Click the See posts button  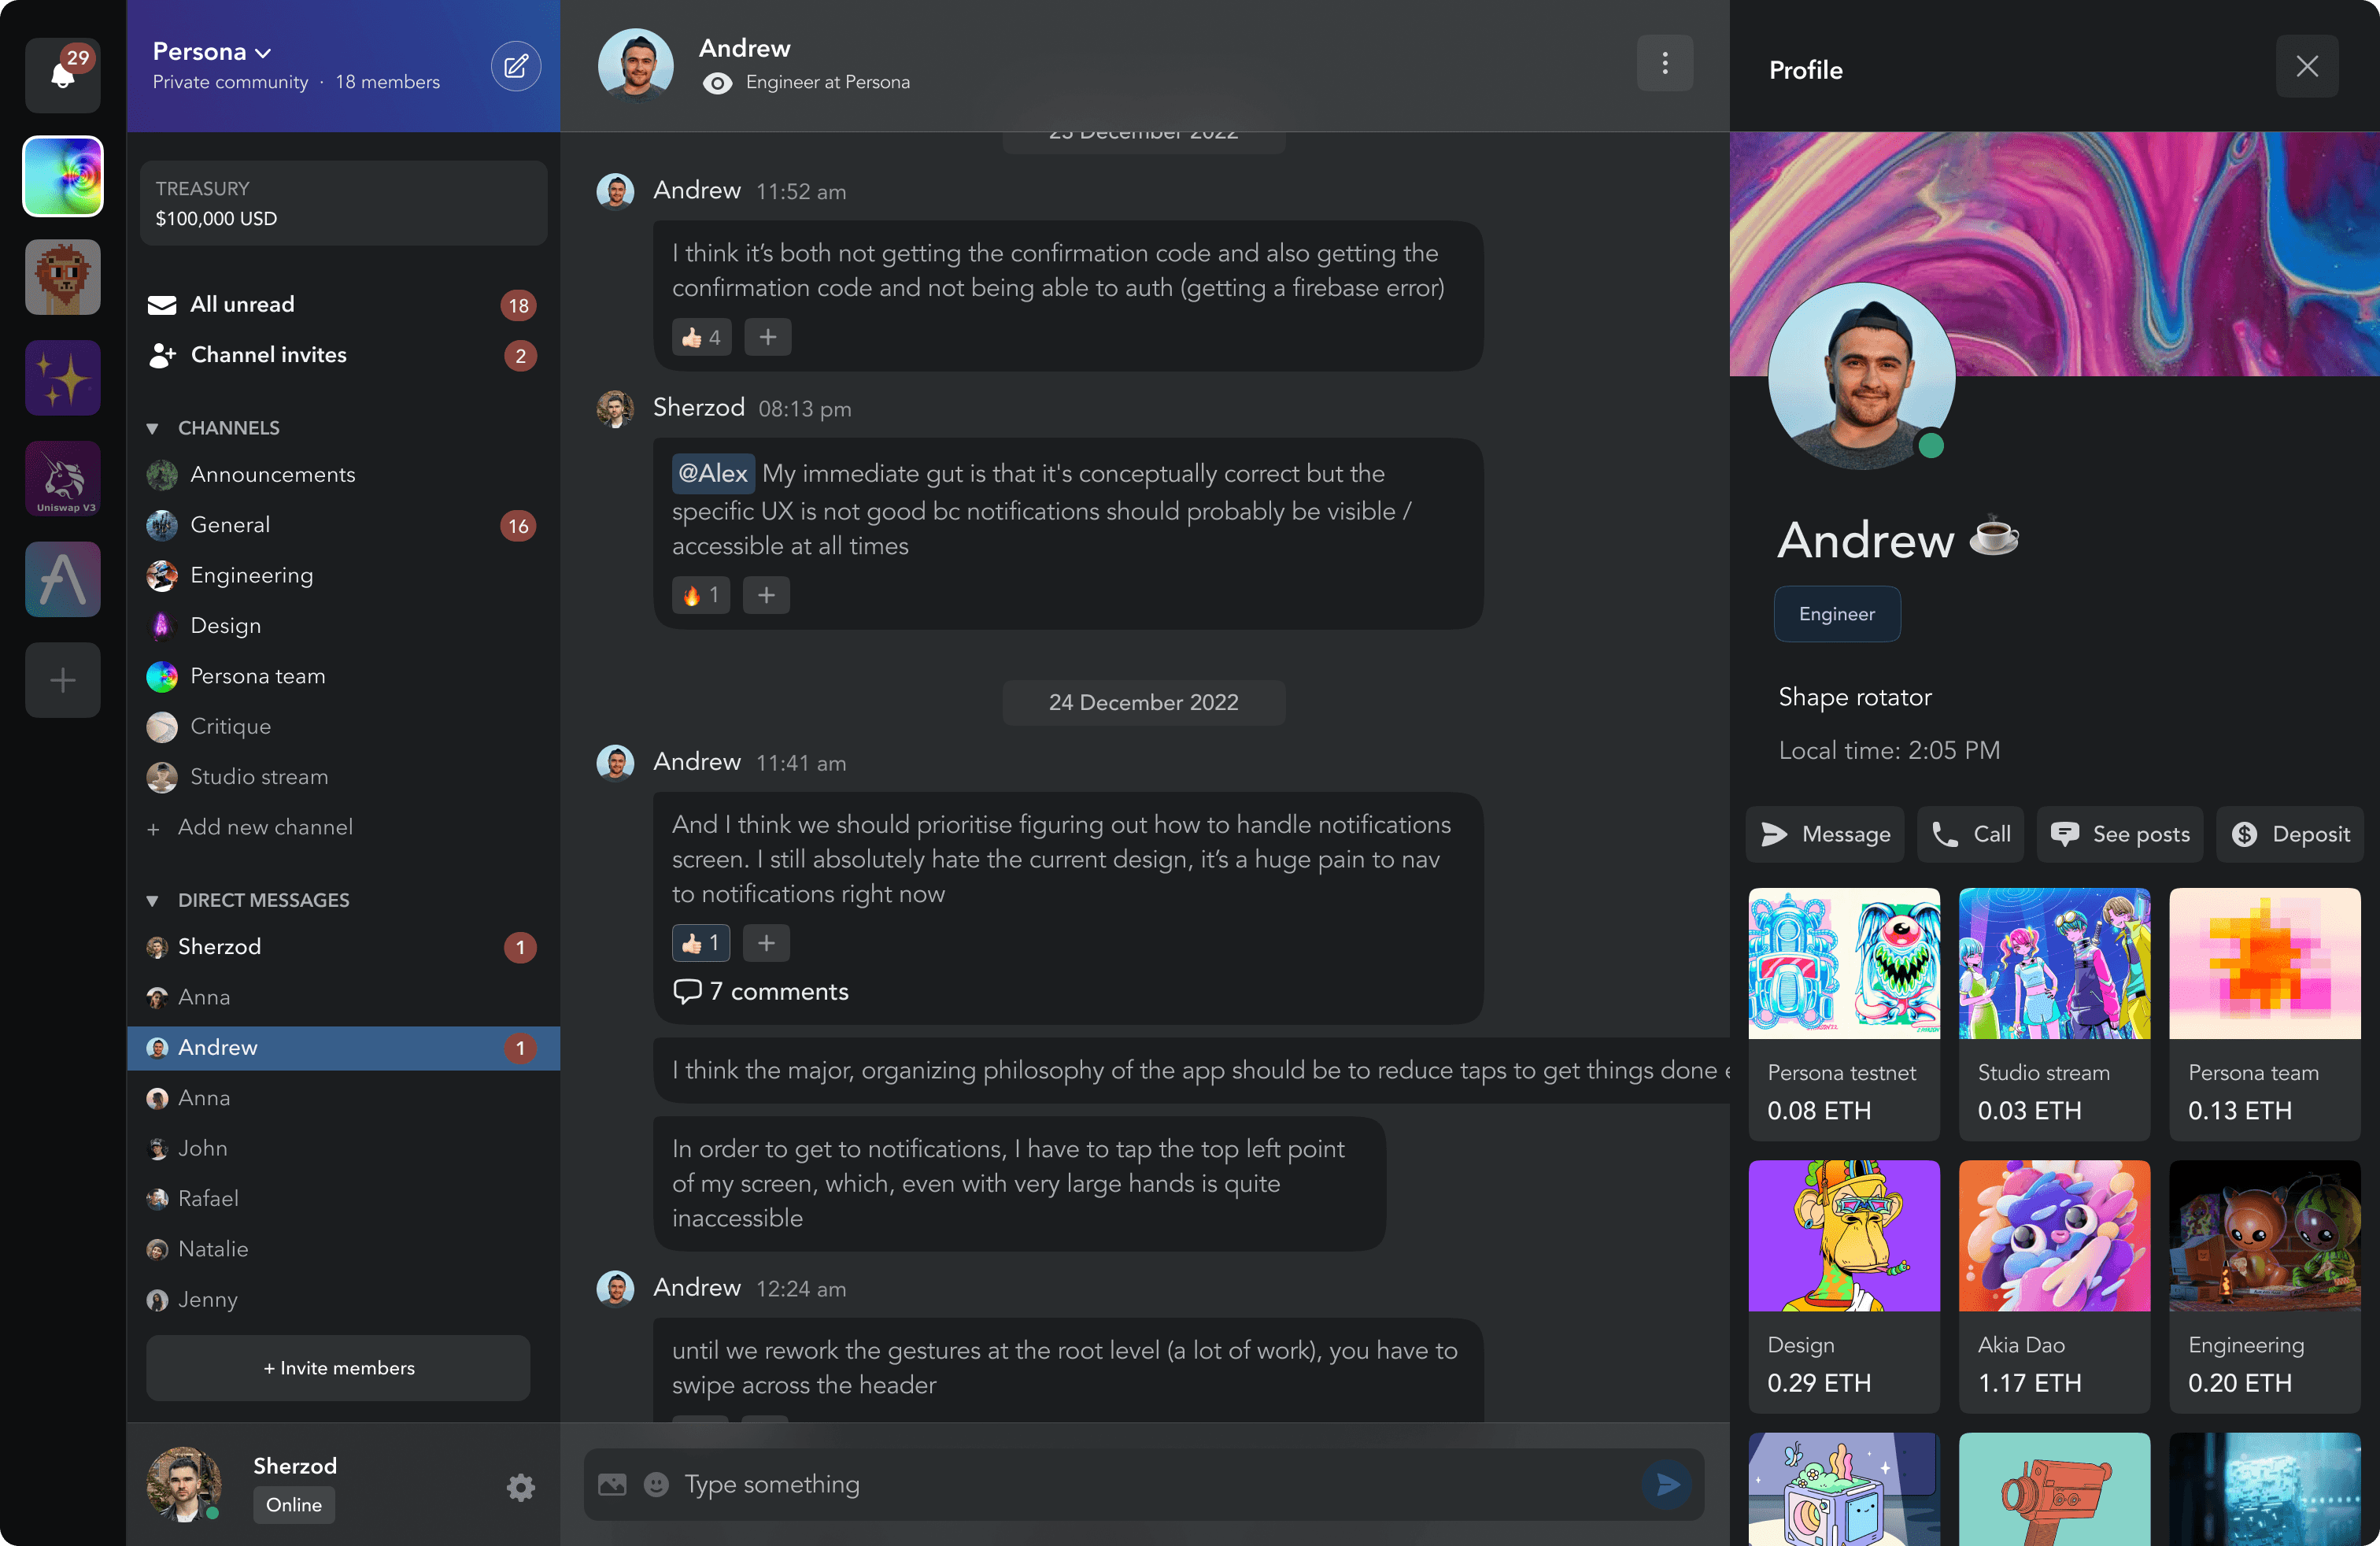pos(2119,834)
